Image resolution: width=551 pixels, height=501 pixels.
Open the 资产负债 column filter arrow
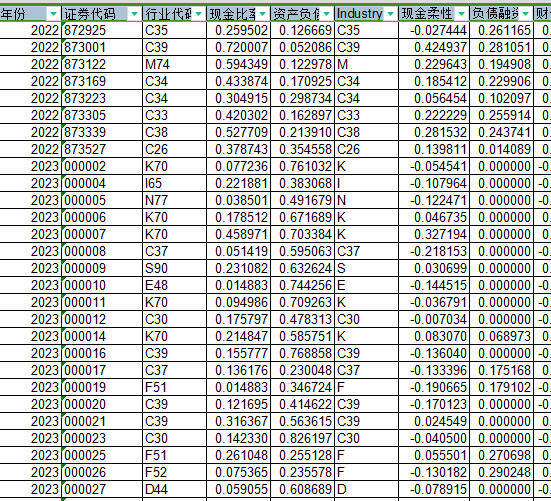326,14
